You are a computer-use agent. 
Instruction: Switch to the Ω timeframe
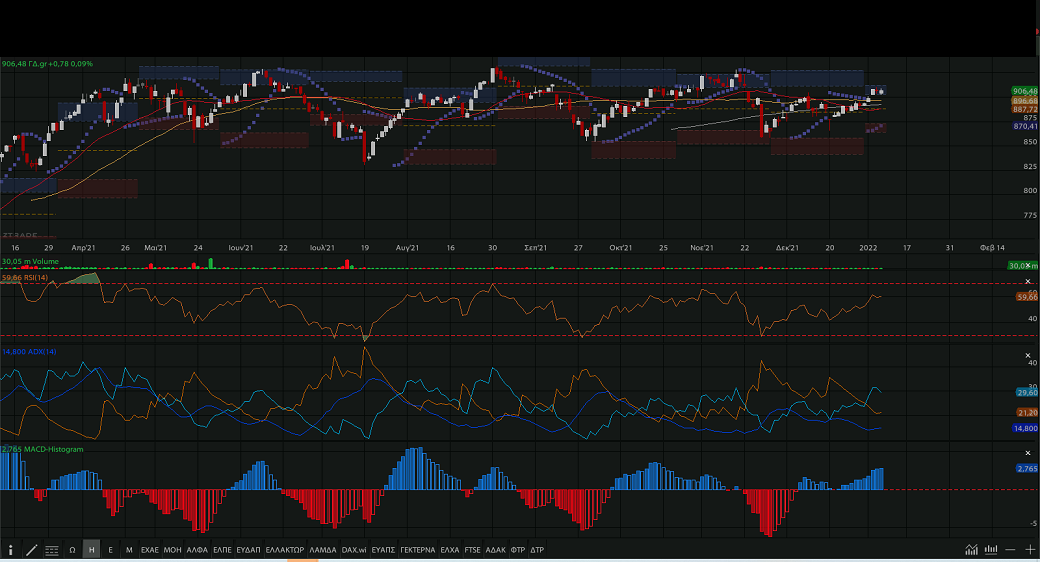[72, 550]
